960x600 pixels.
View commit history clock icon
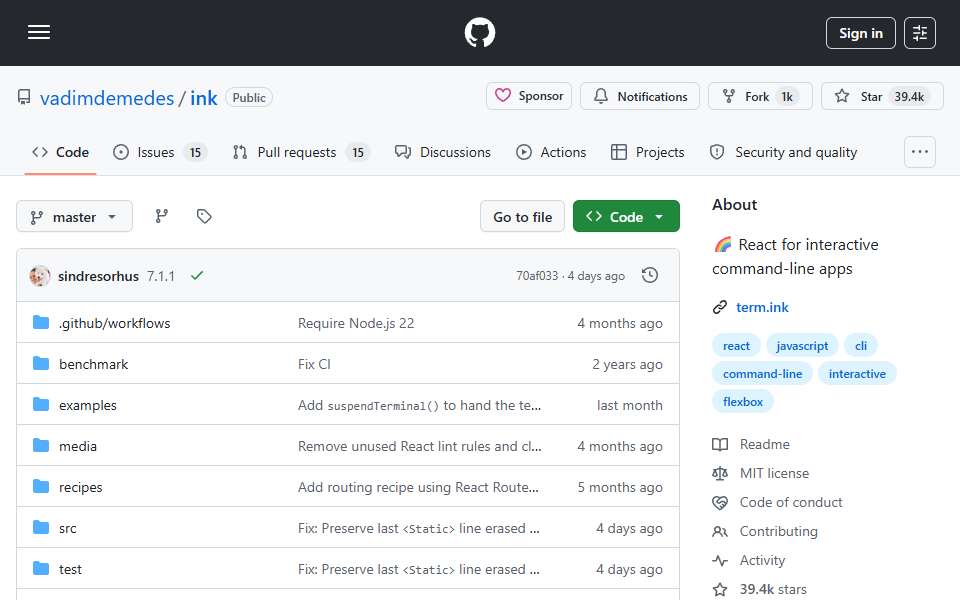coord(650,276)
